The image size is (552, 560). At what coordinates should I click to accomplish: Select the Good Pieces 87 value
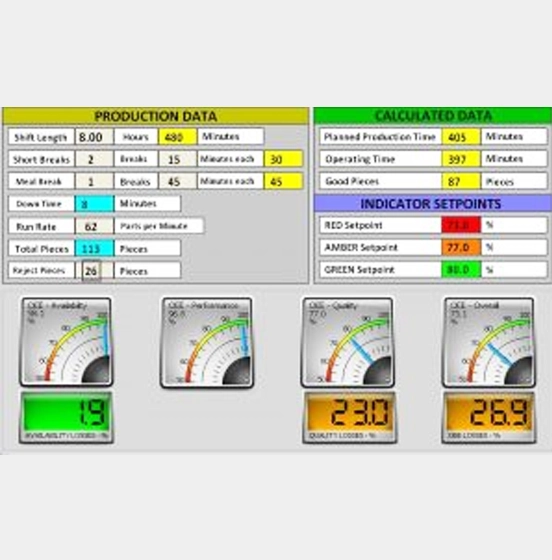pyautogui.click(x=461, y=181)
